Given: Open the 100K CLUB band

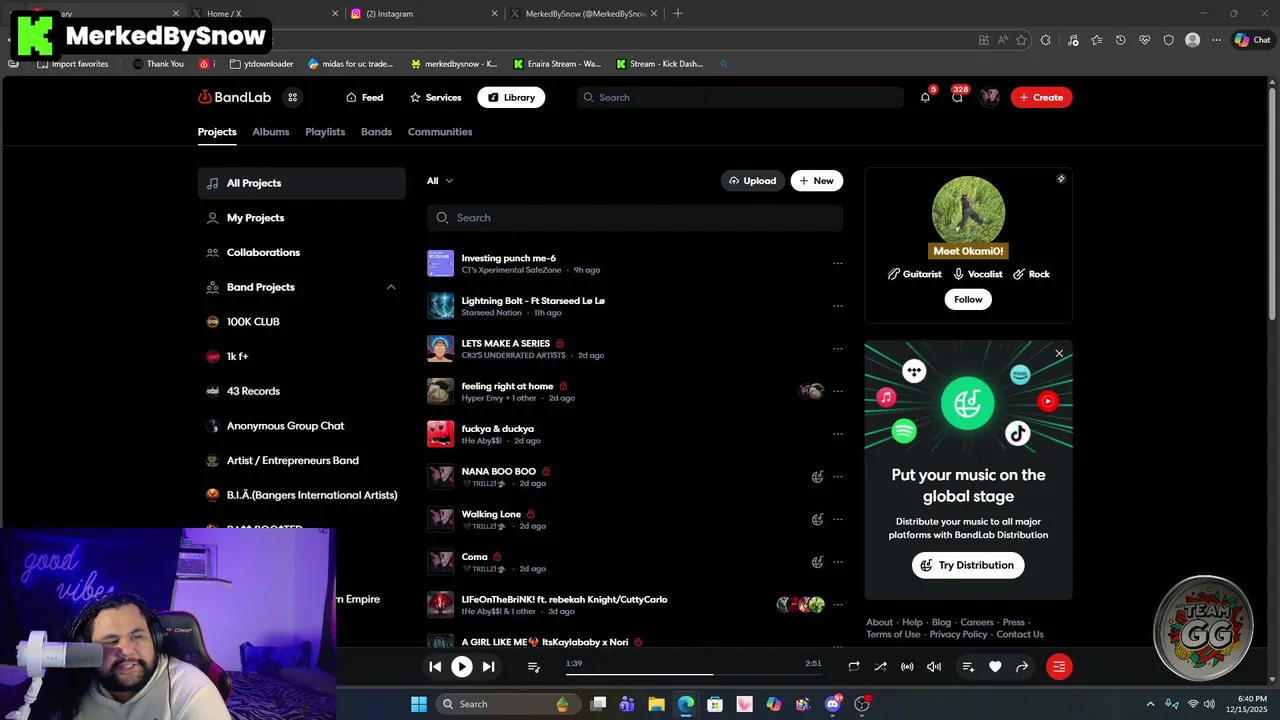Looking at the screenshot, I should coord(302,322).
